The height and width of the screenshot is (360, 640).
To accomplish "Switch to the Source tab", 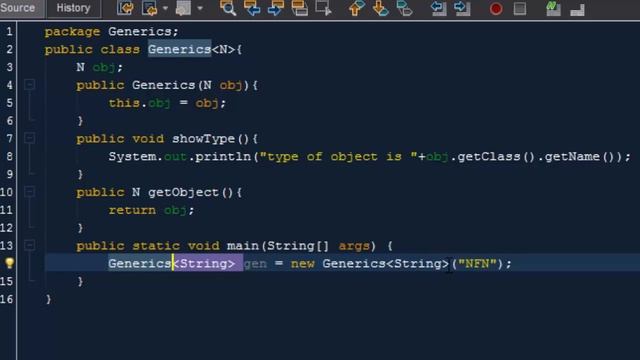I will tap(18, 8).
